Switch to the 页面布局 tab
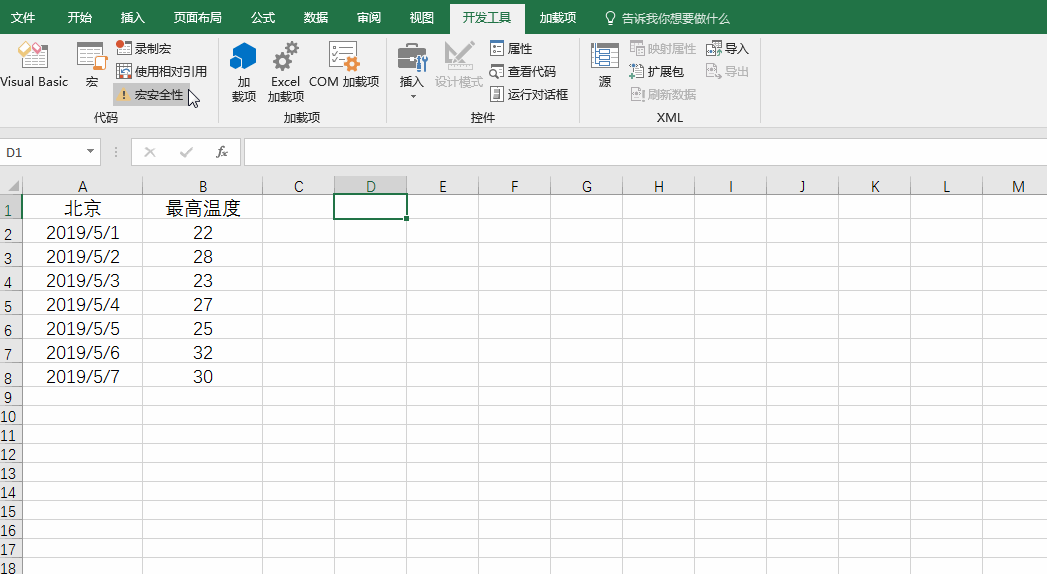 pos(198,18)
